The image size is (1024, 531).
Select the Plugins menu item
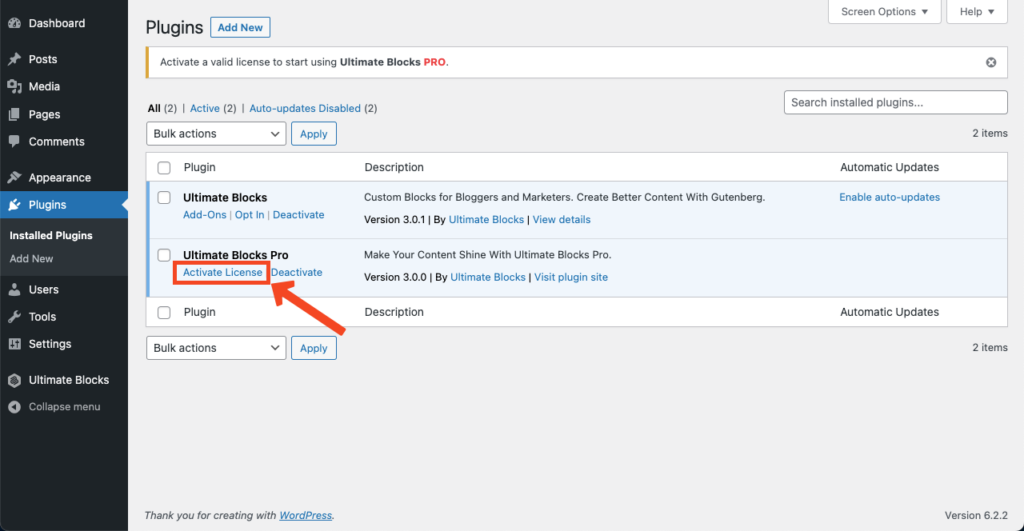[x=47, y=204]
